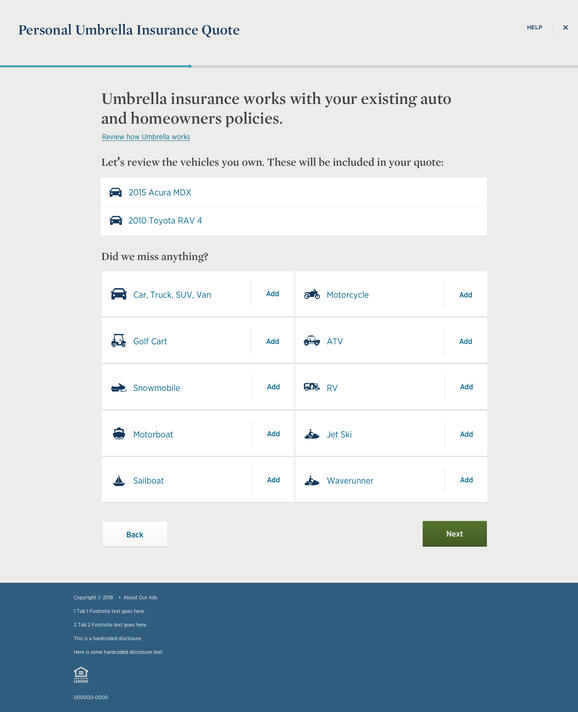Go Back to previous step
The width and height of the screenshot is (578, 712).
134,534
